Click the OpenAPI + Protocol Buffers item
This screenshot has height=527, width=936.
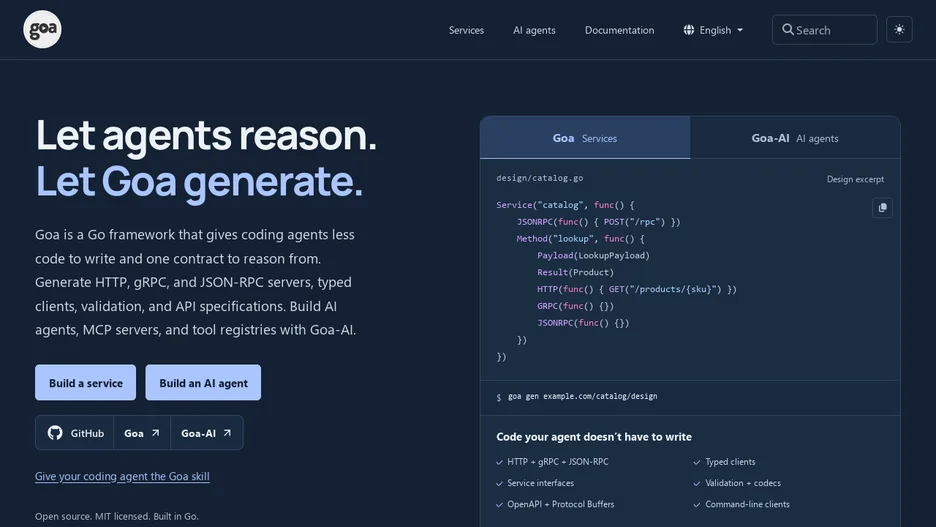click(x=561, y=504)
